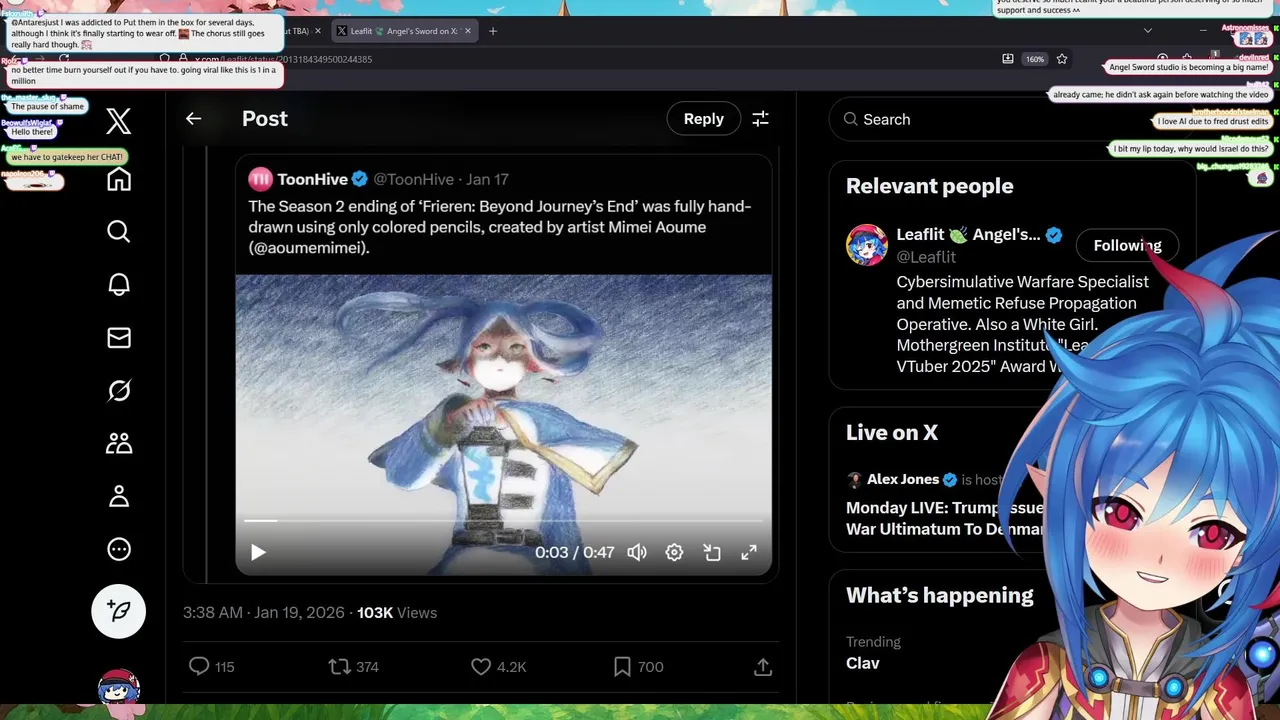Toggle the Following button for Leaflit
1280x720 pixels.
pos(1127,245)
